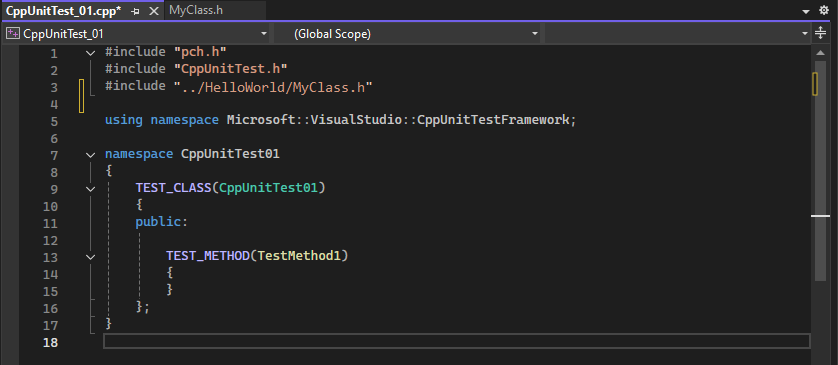Click the green CppUnitTest01 class name
Screen dimensions: 838x365
269,188
